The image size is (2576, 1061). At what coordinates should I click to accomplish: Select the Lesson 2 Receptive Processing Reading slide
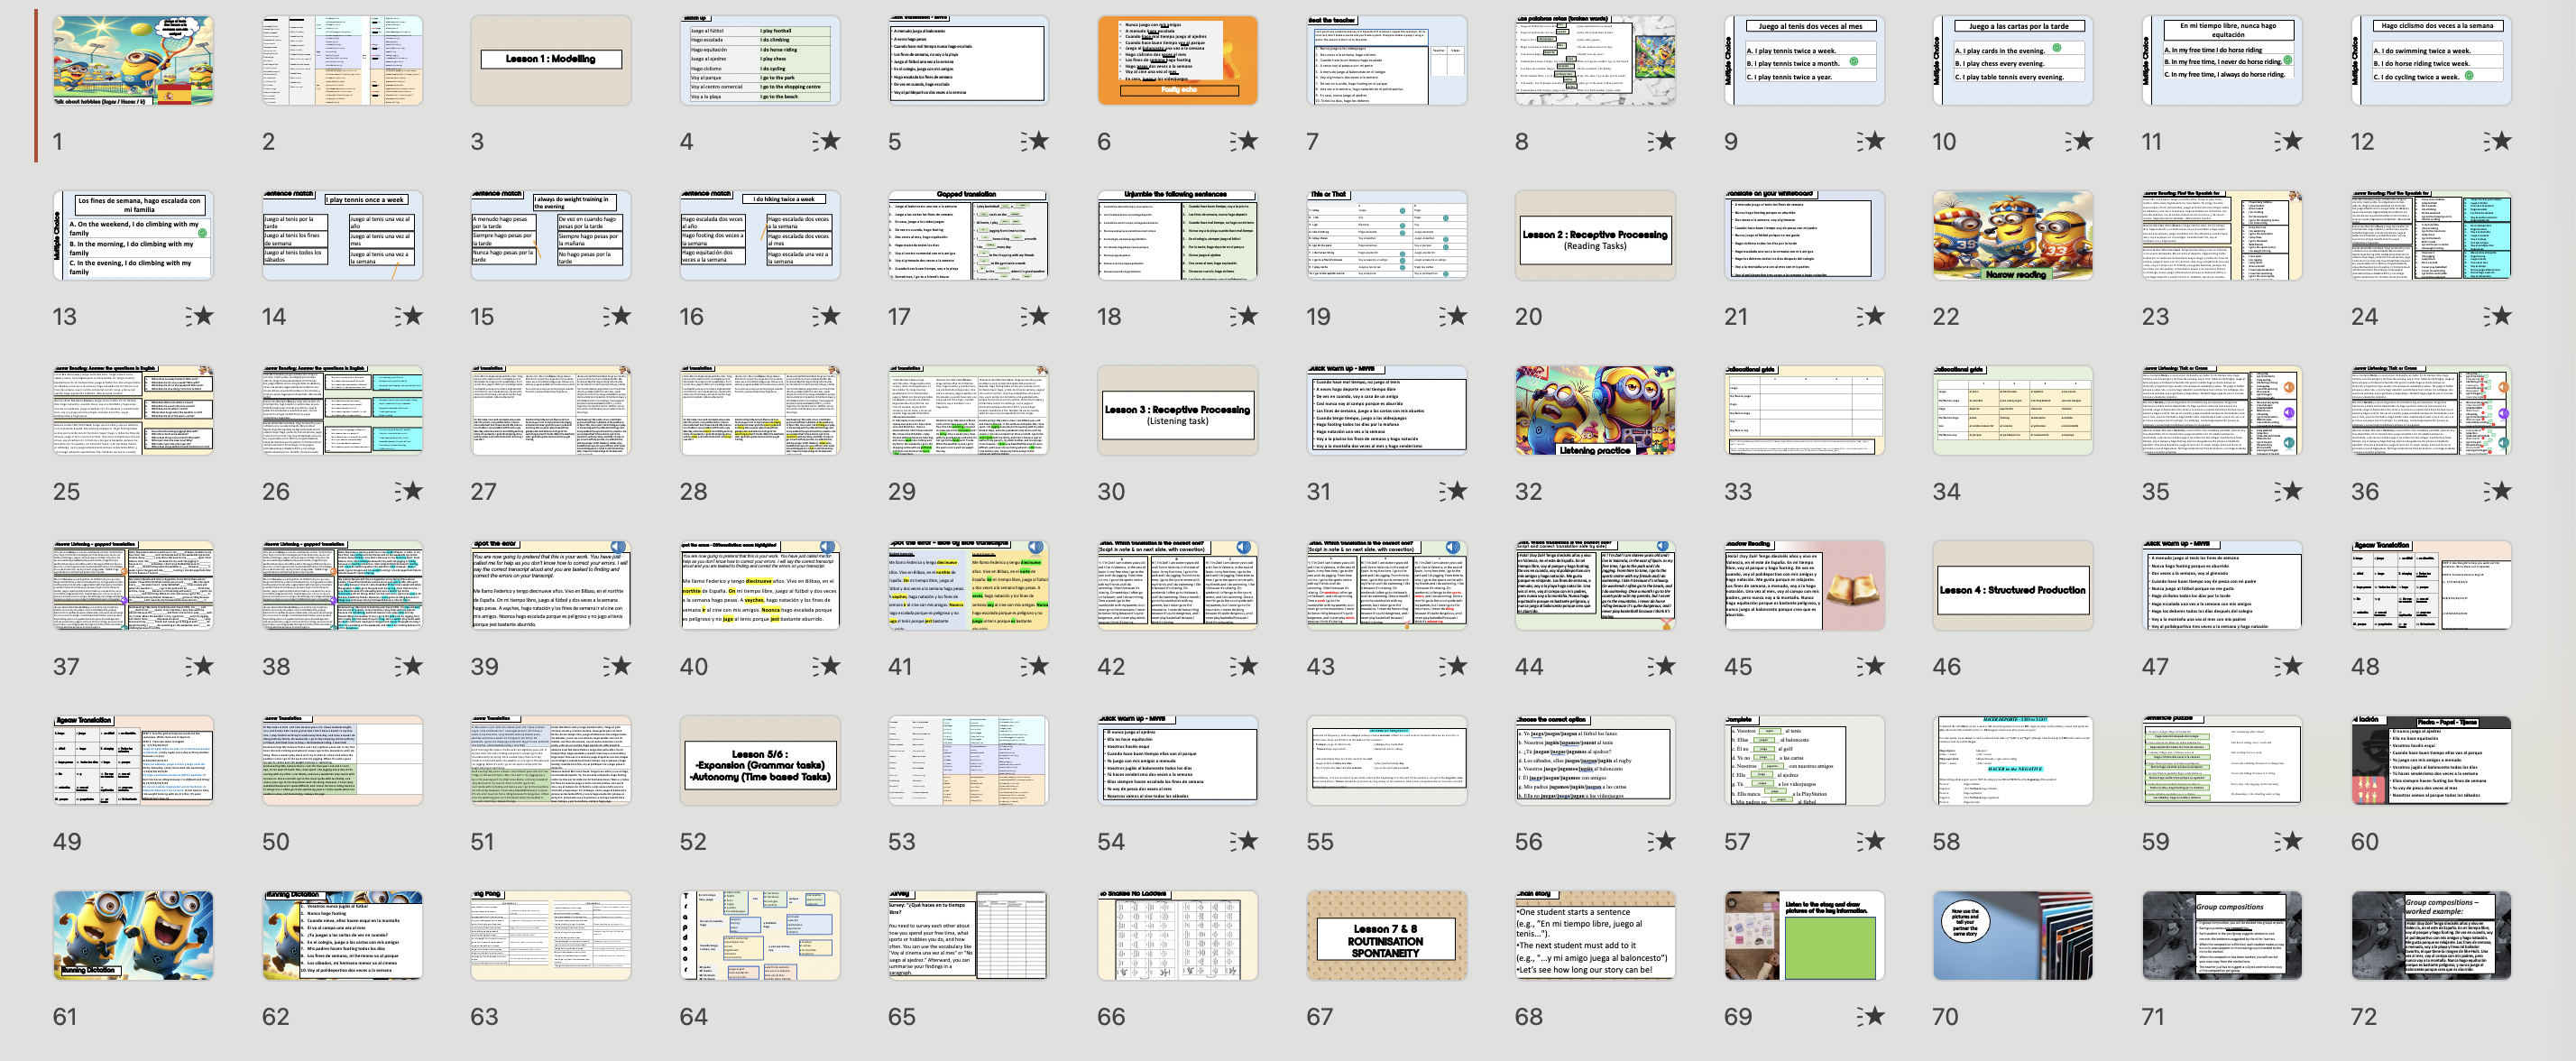[x=1596, y=235]
